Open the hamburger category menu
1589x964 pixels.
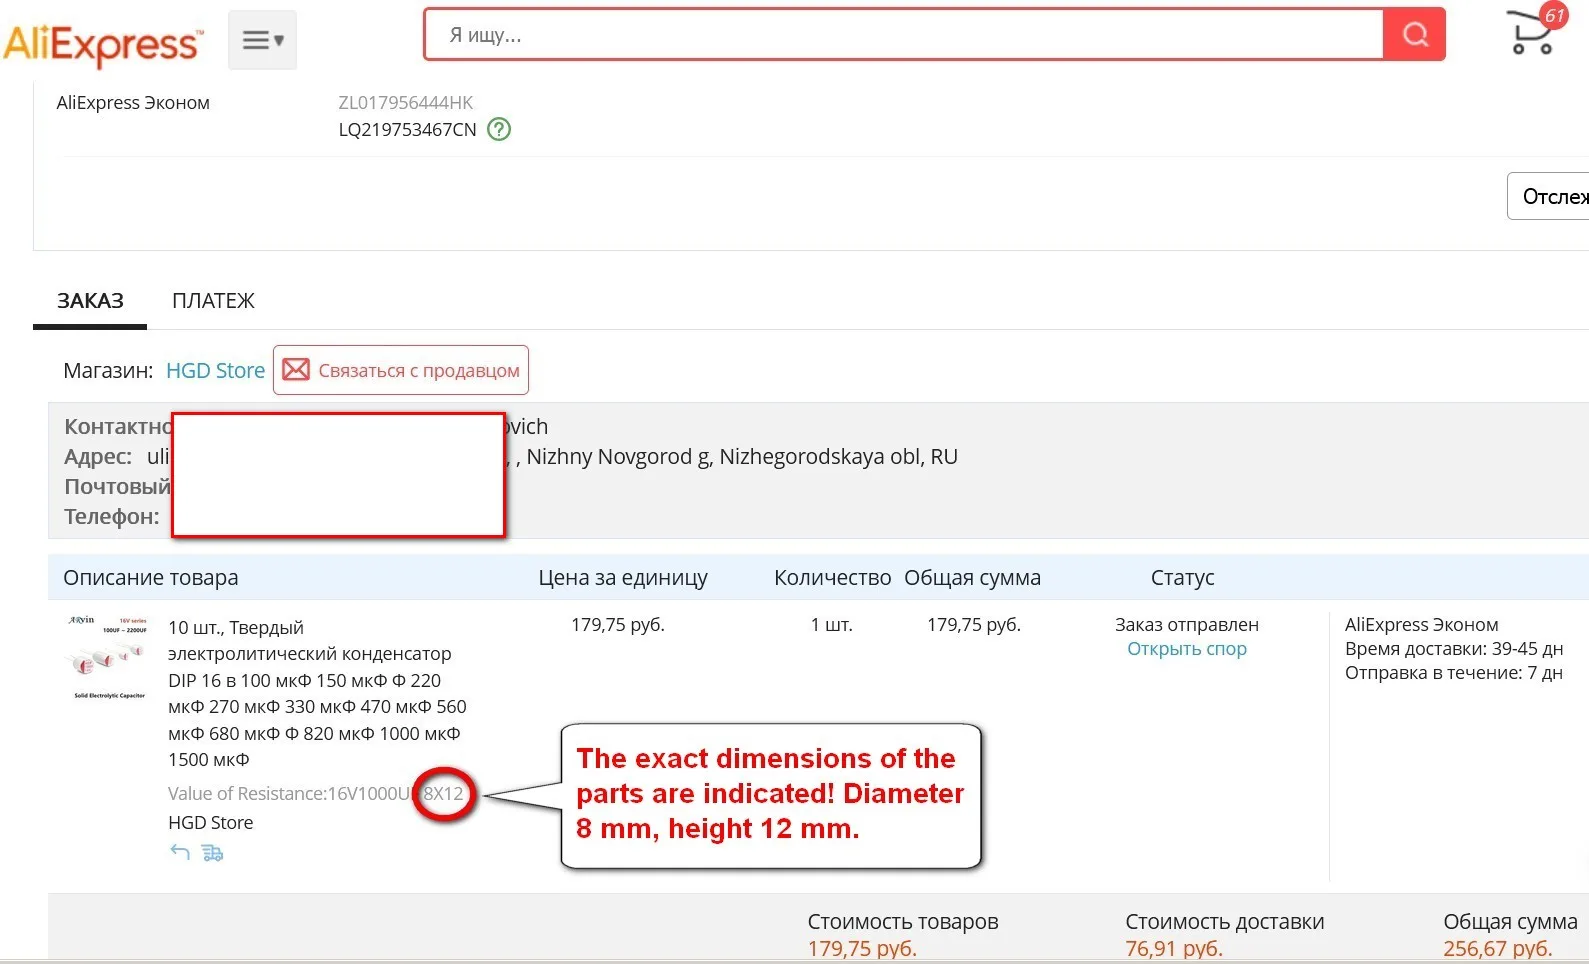[x=262, y=40]
